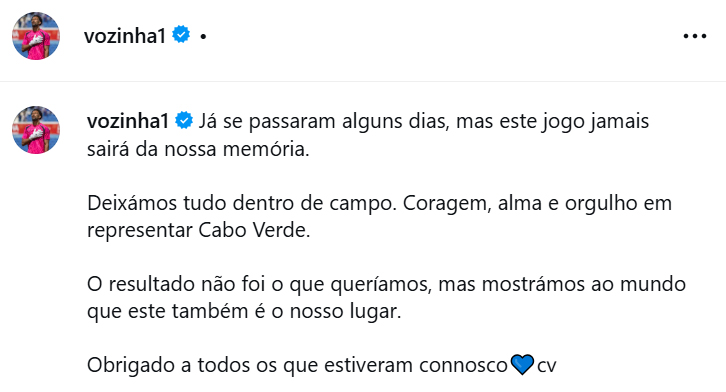
Task: Click 'que este também é o nosso lugar'
Action: (244, 311)
